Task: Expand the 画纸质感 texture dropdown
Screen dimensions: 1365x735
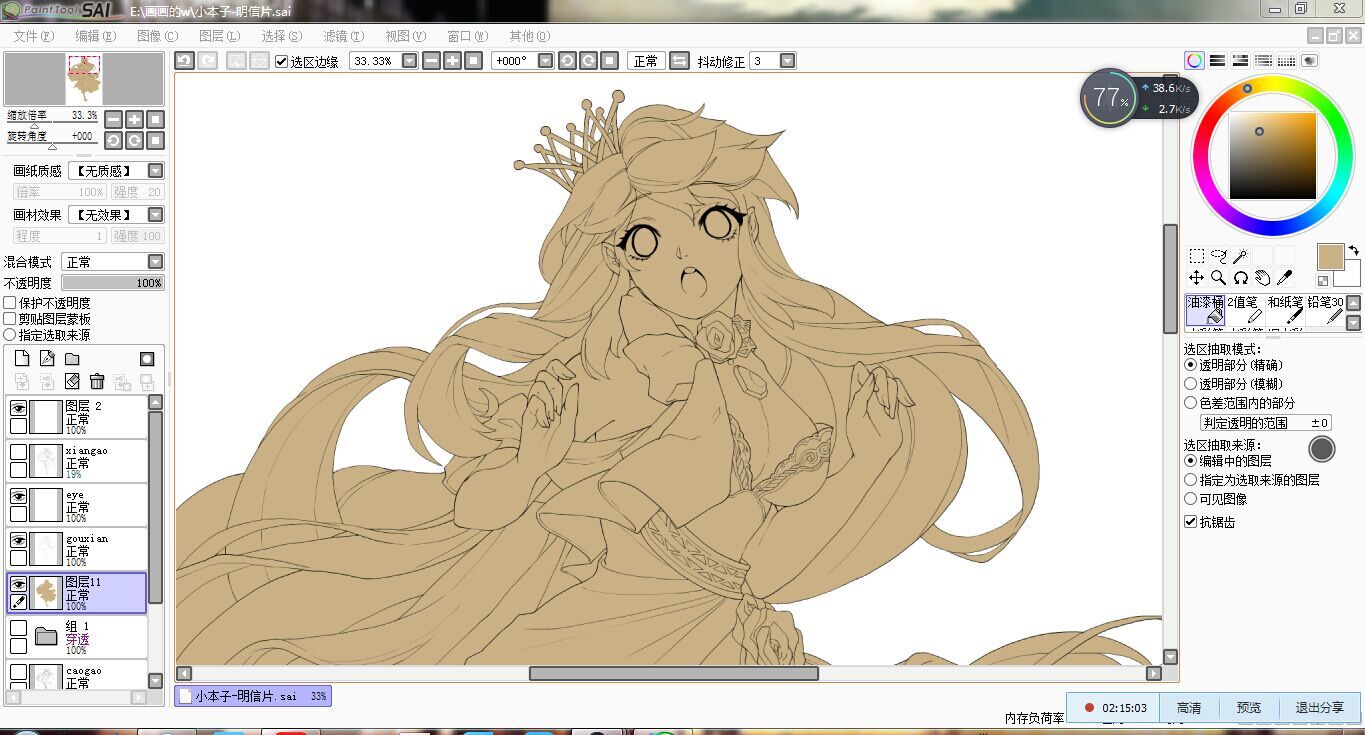Action: [116, 171]
